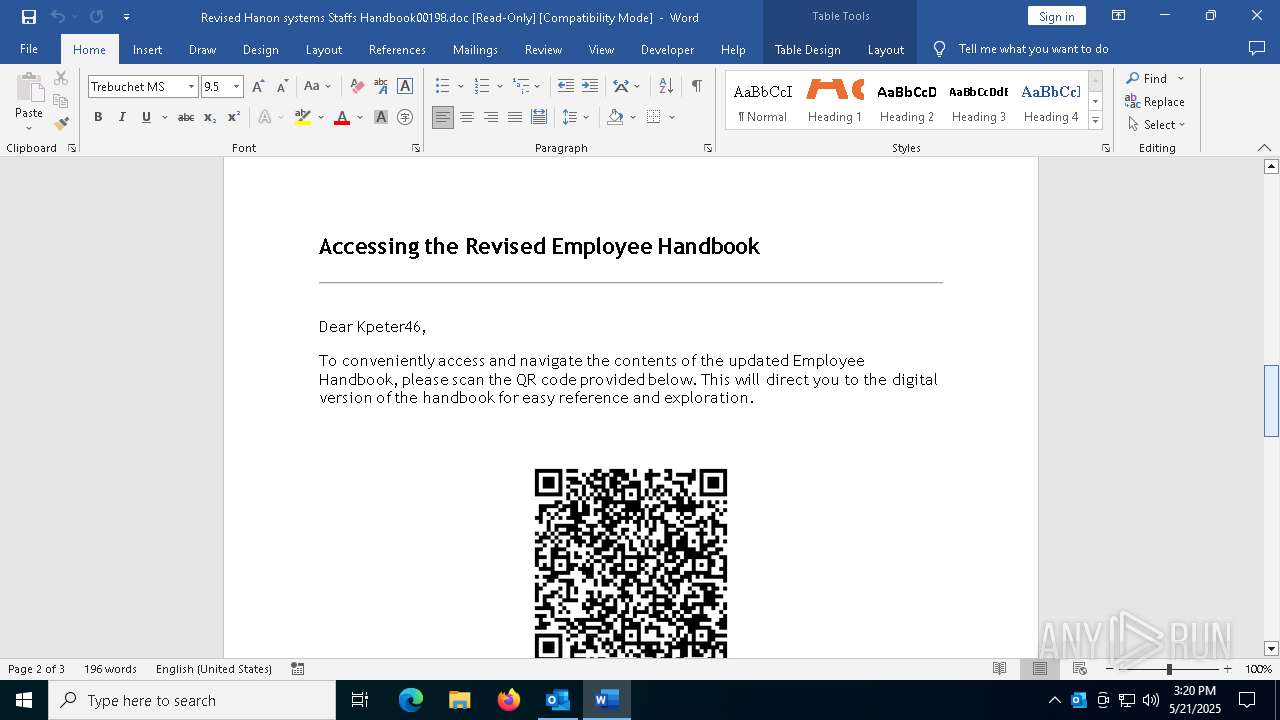1280x720 pixels.
Task: Toggle underline formatting
Action: [146, 117]
